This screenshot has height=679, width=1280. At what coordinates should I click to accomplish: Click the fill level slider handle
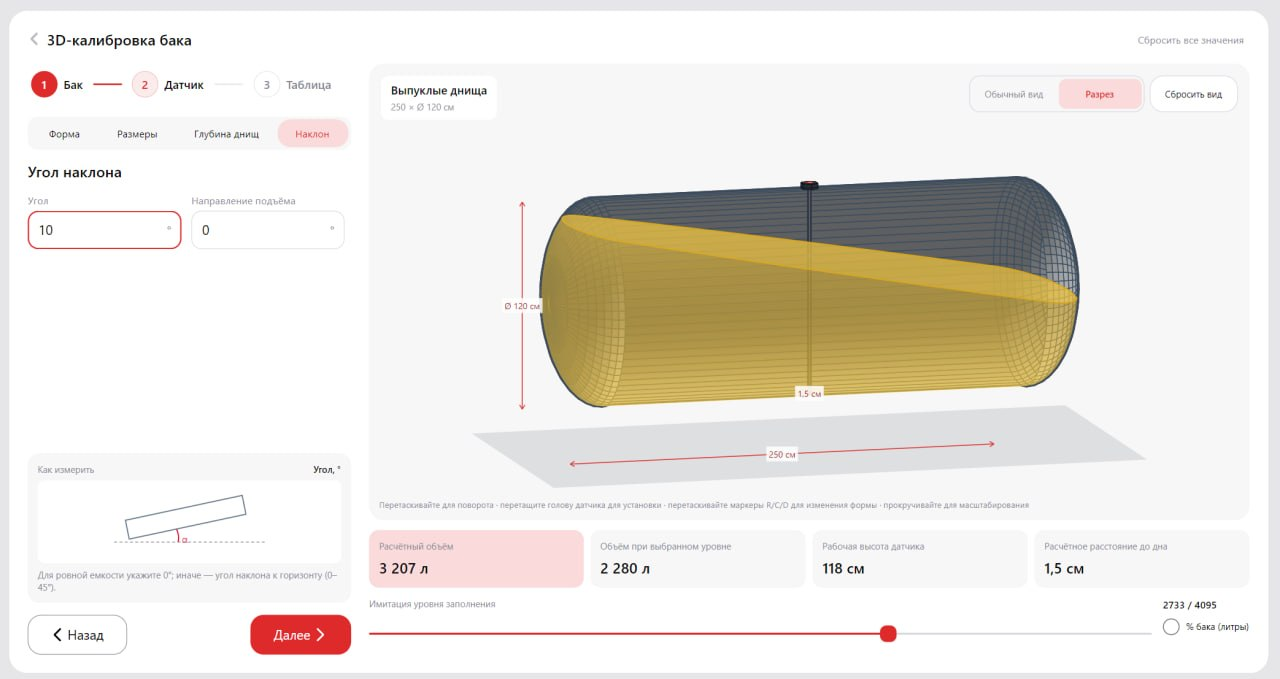click(x=888, y=633)
